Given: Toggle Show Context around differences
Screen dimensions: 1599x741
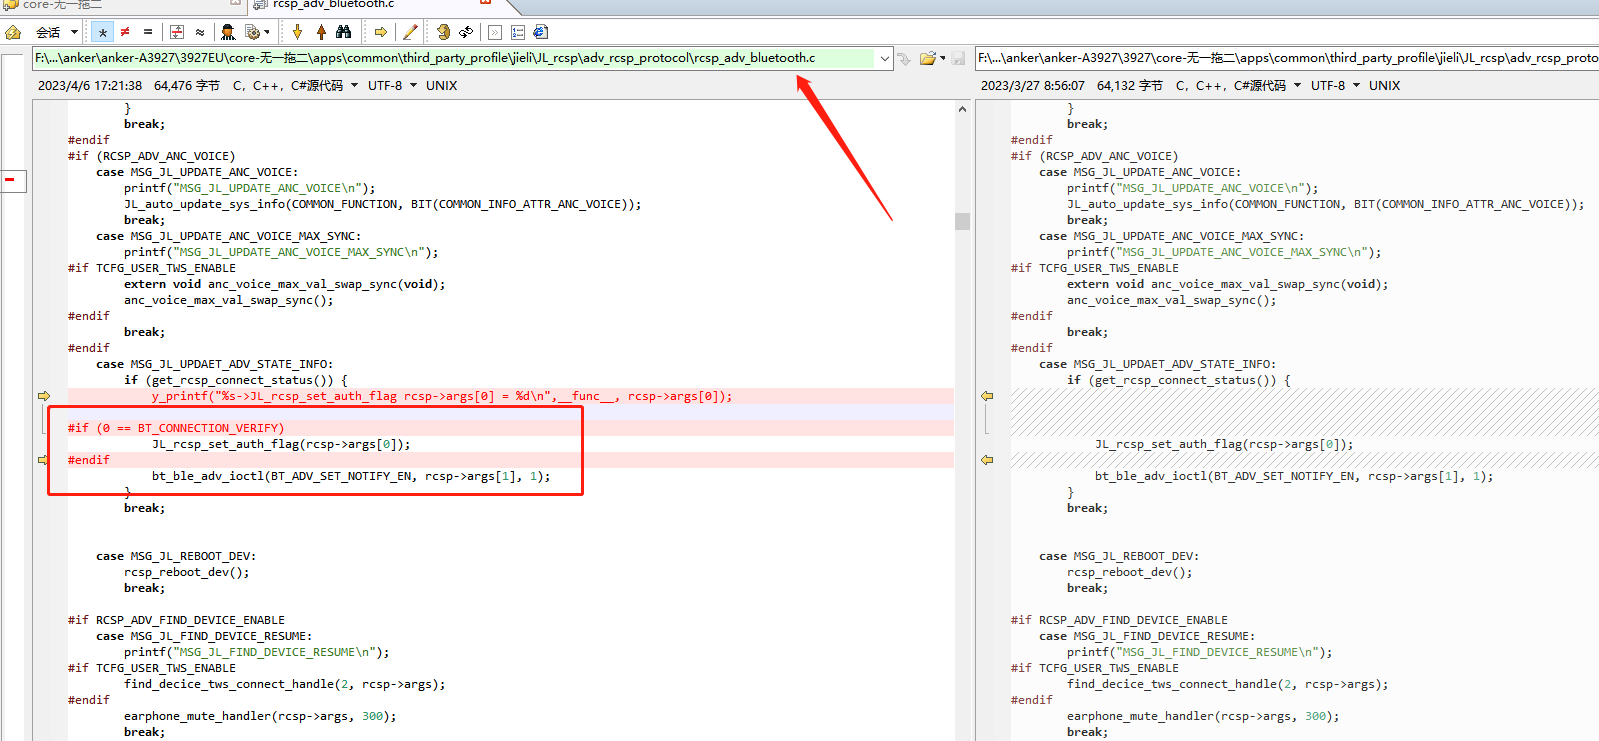Looking at the screenshot, I should [x=177, y=32].
